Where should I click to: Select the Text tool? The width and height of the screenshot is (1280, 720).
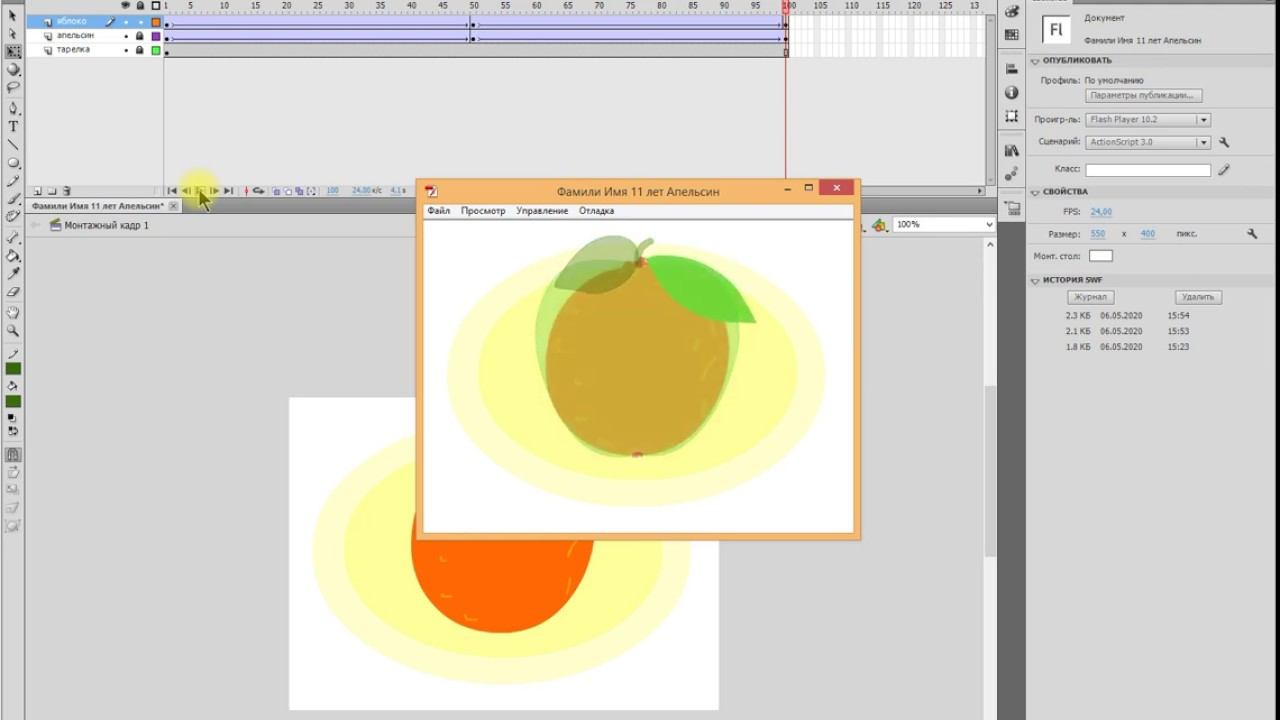pyautogui.click(x=13, y=127)
